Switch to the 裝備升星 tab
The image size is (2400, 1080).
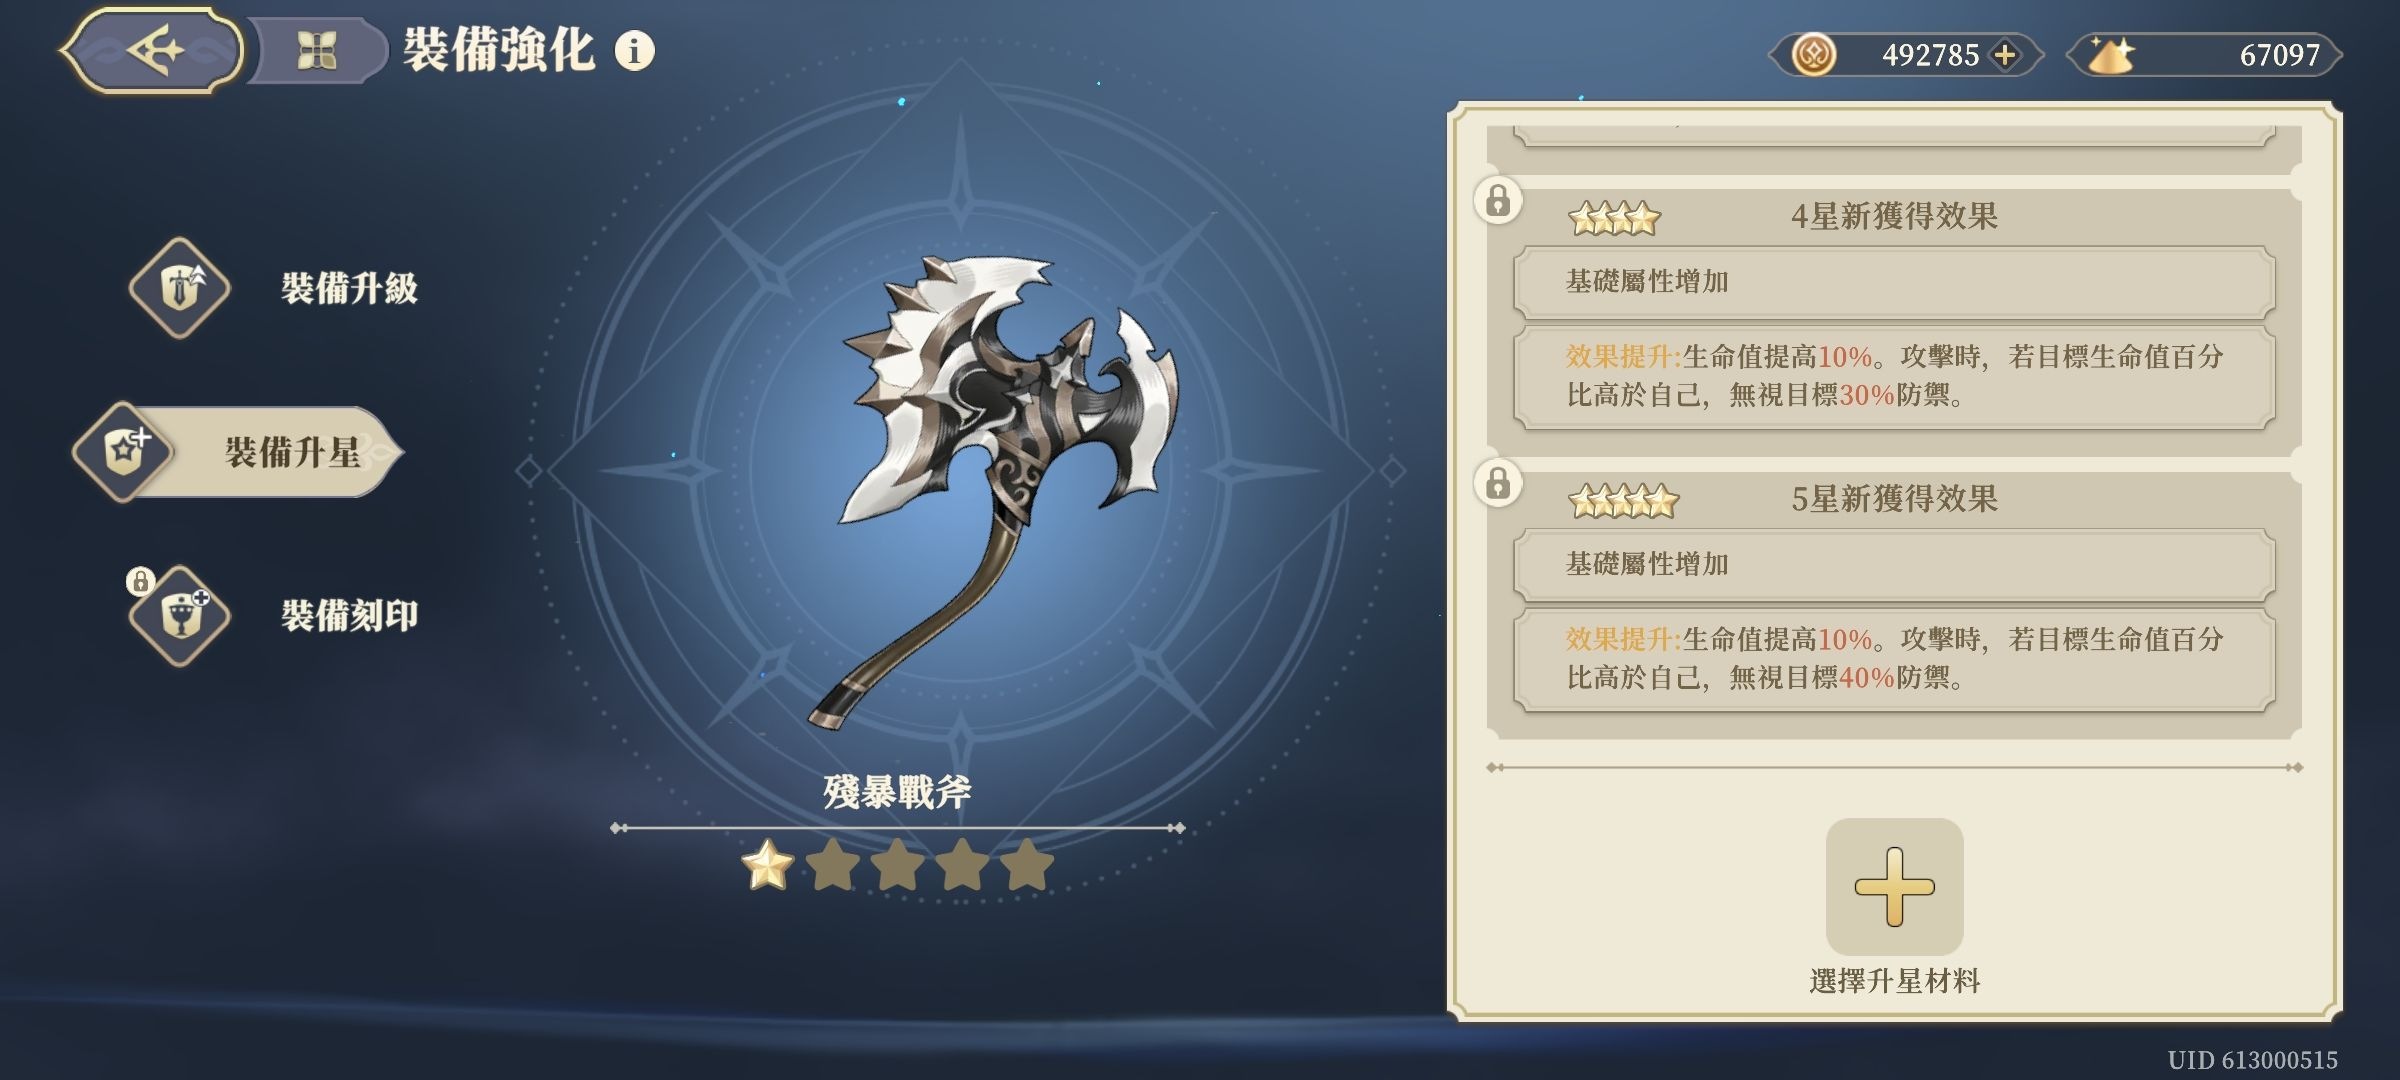click(x=238, y=452)
